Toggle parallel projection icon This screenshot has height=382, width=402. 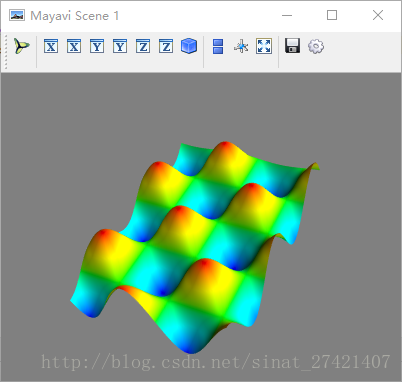(x=218, y=46)
